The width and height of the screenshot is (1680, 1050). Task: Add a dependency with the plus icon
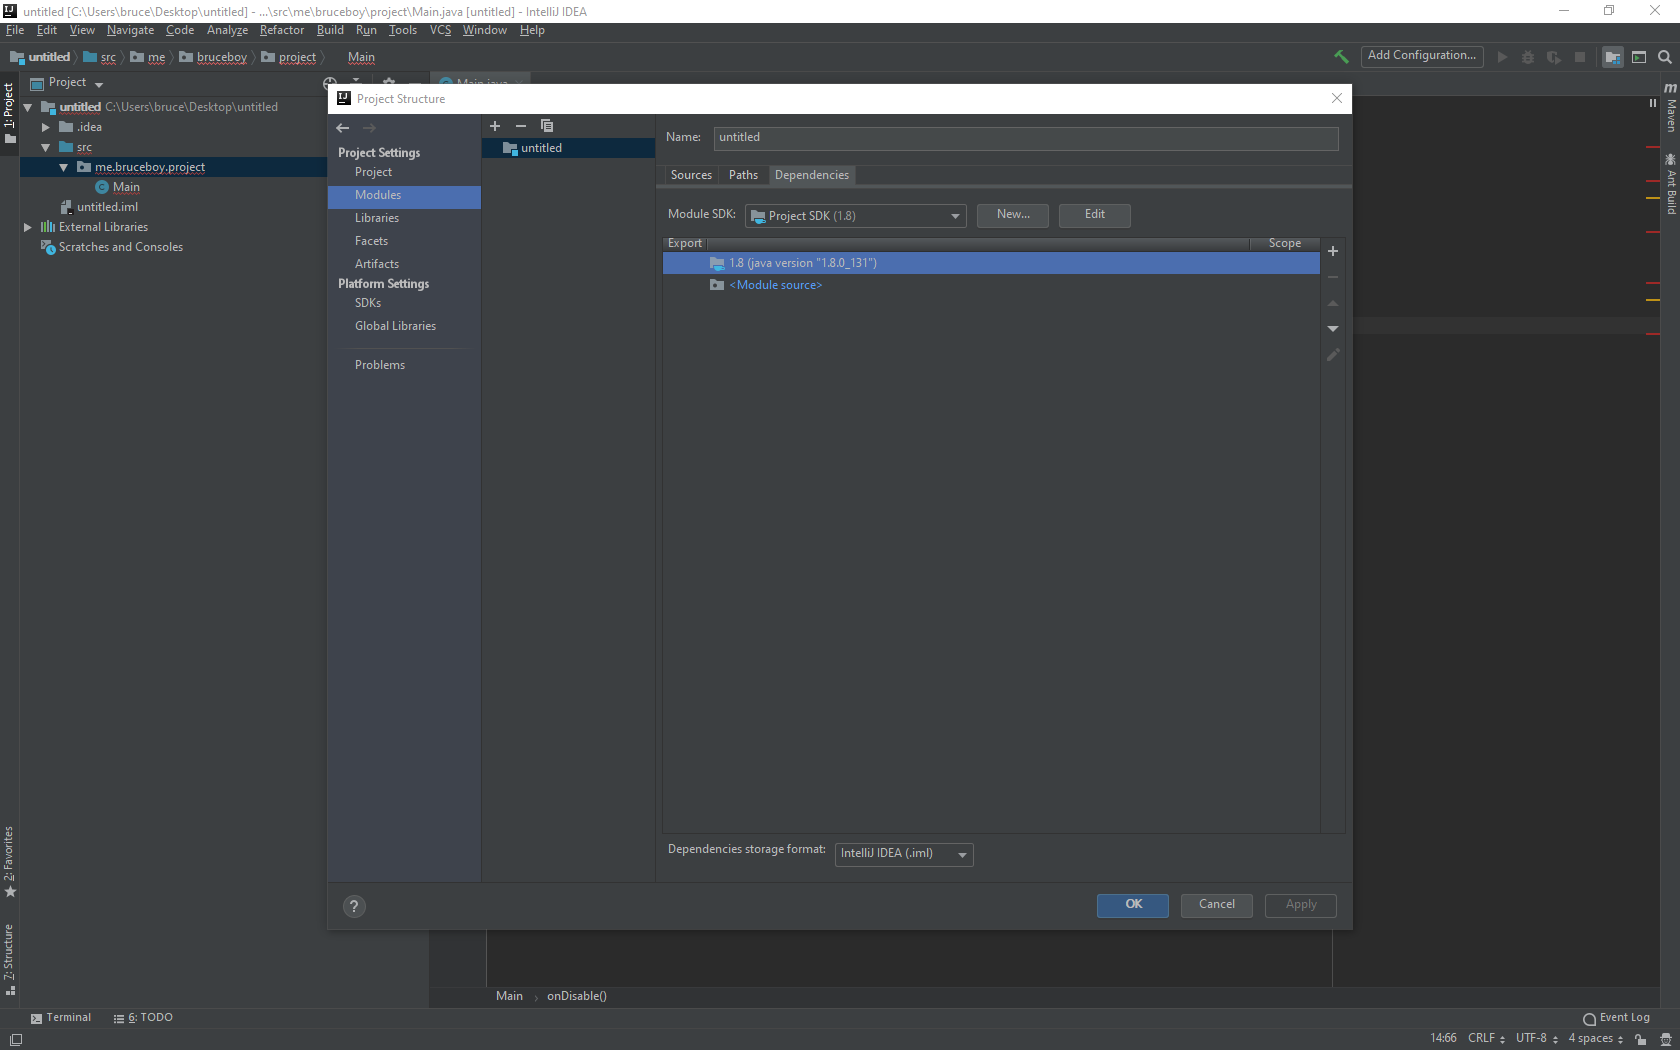click(1333, 251)
